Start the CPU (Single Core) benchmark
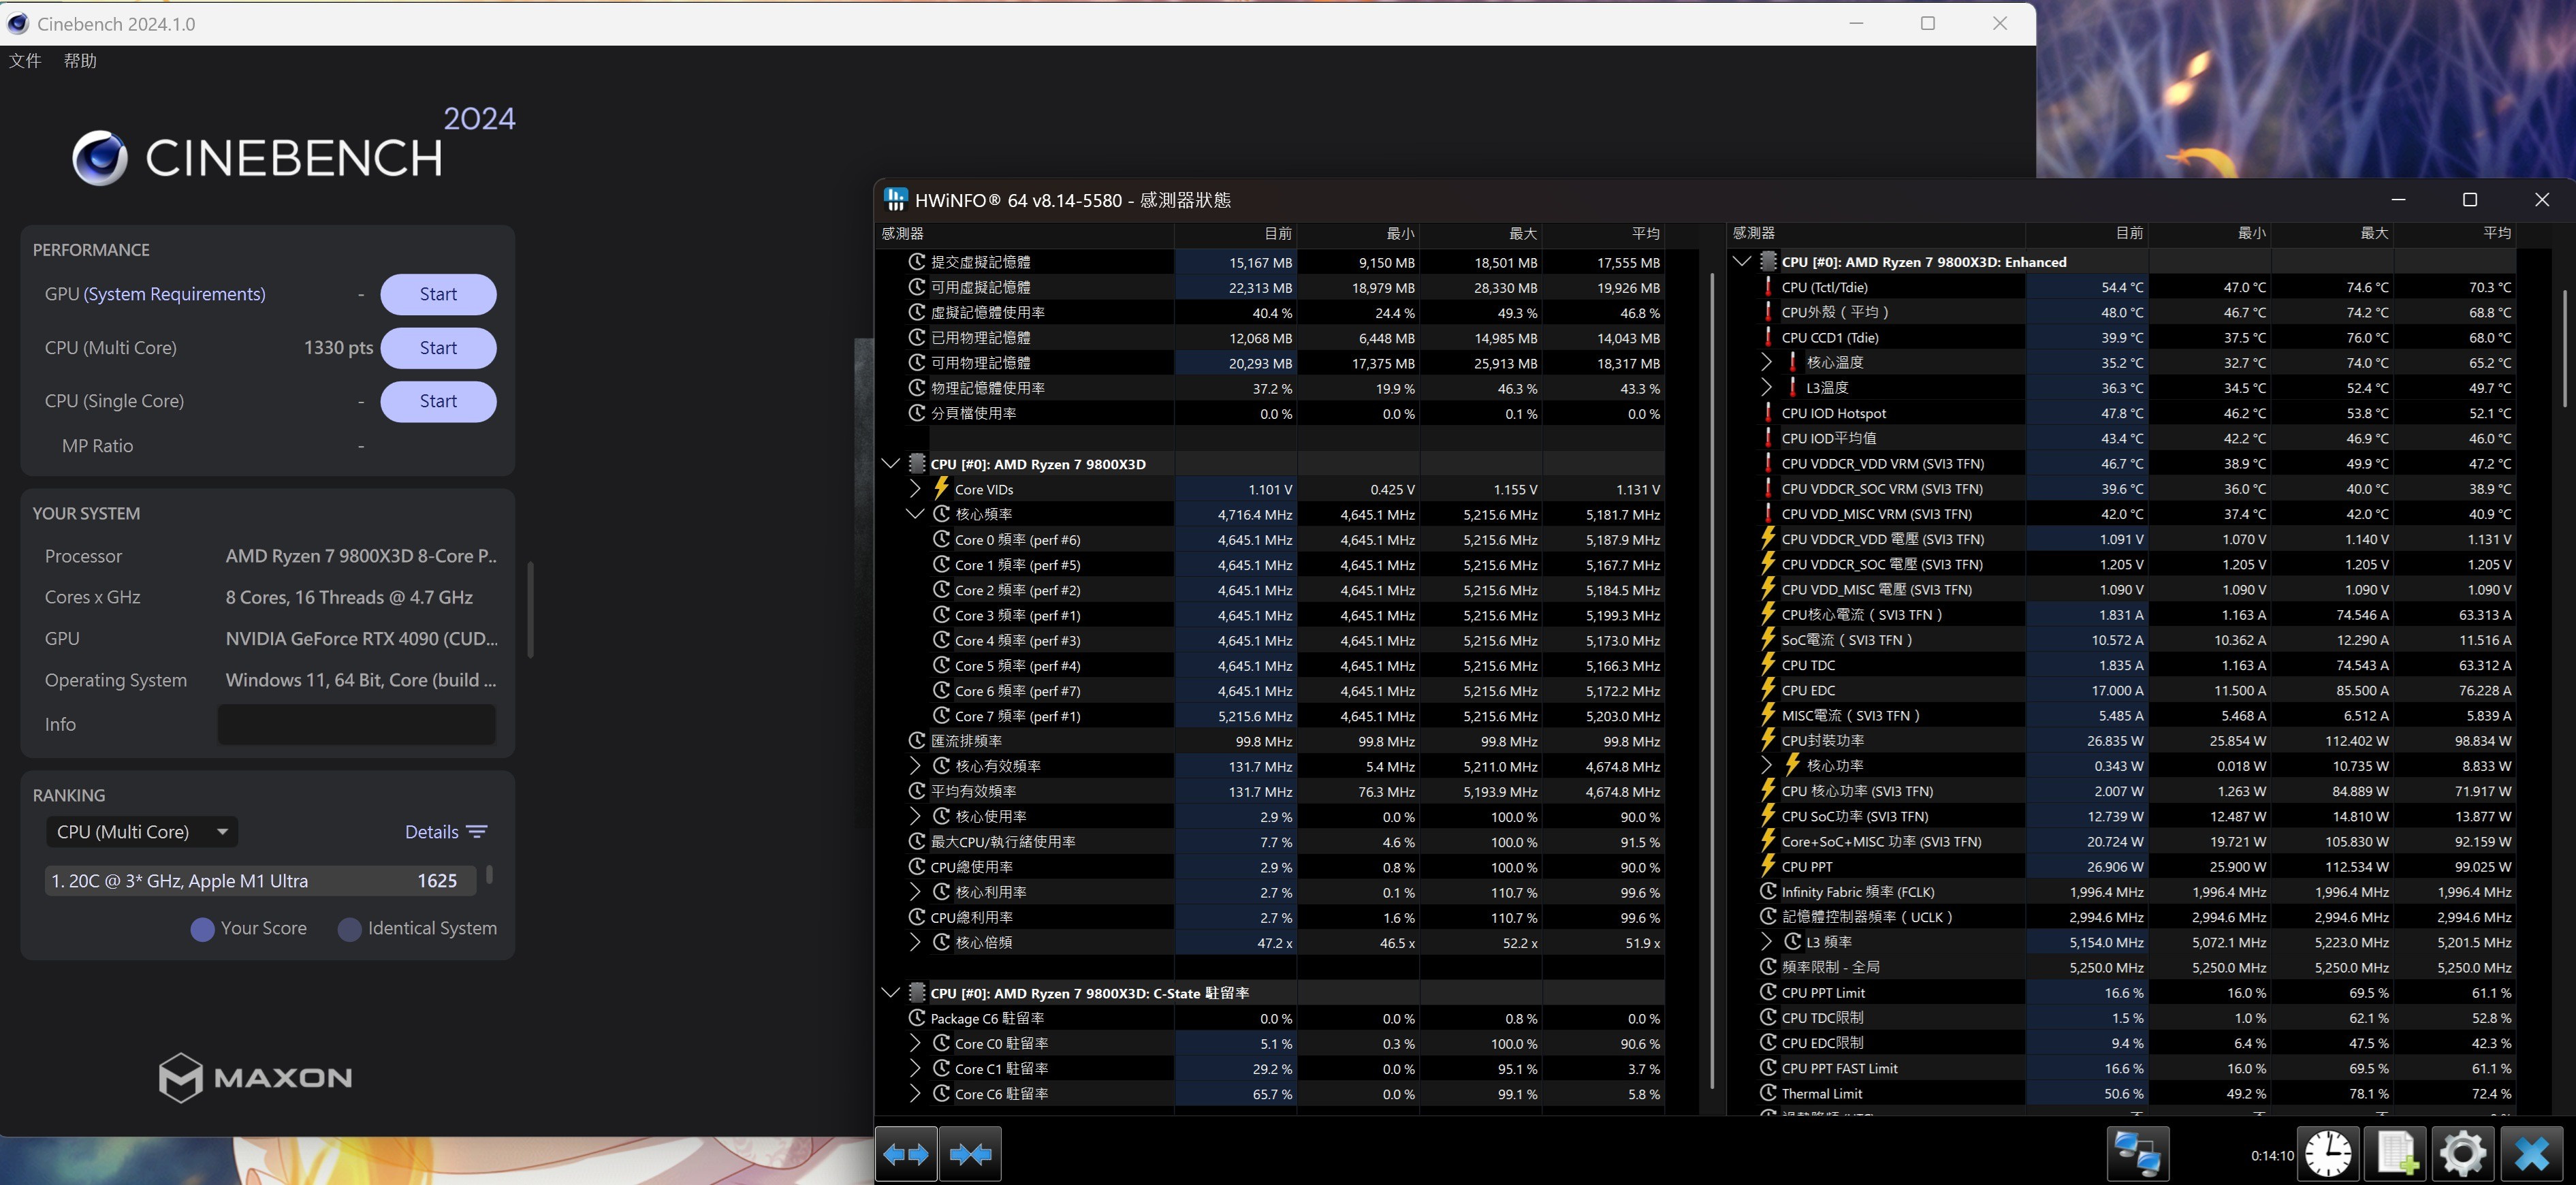Image resolution: width=2576 pixels, height=1185 pixels. 438,401
